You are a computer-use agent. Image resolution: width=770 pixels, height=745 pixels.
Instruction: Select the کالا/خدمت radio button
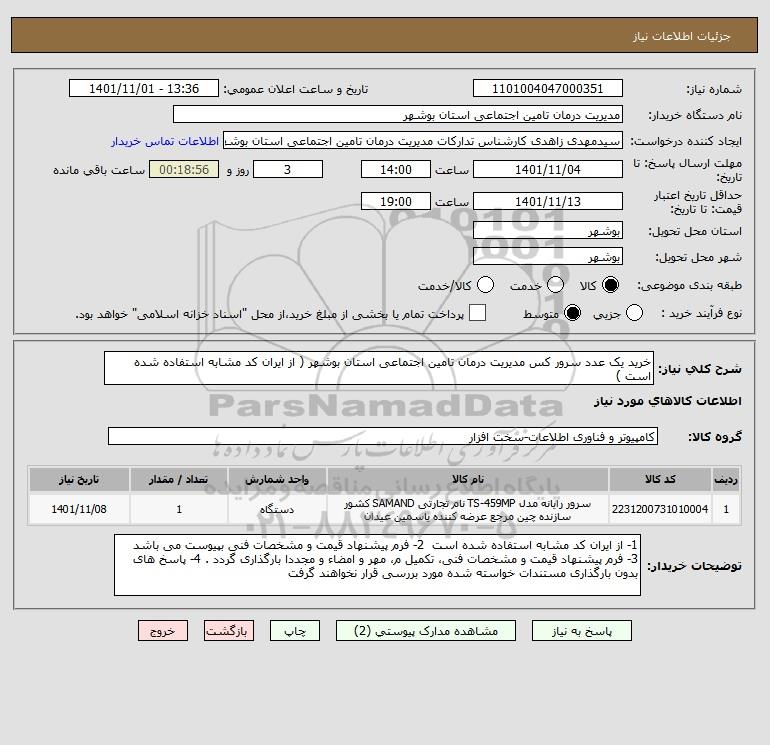(486, 285)
